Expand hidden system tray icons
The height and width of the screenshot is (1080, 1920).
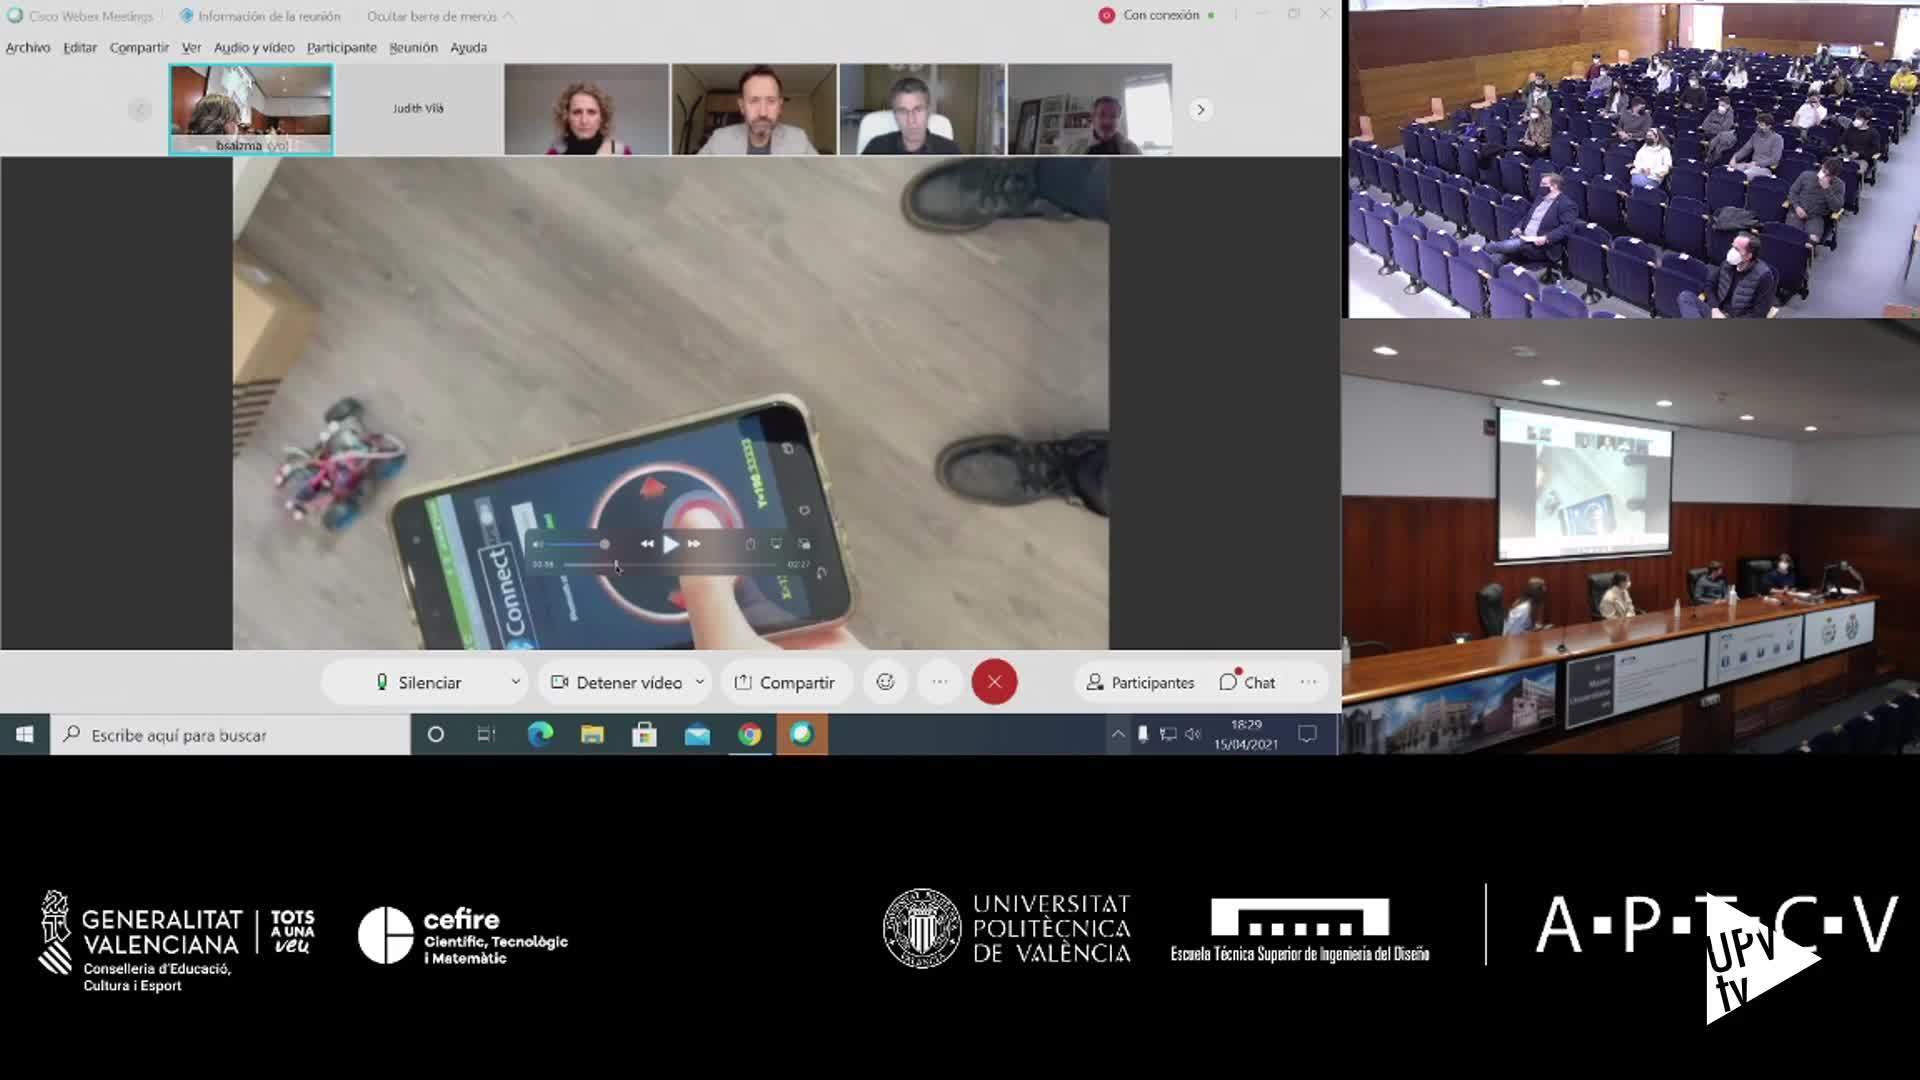1117,735
